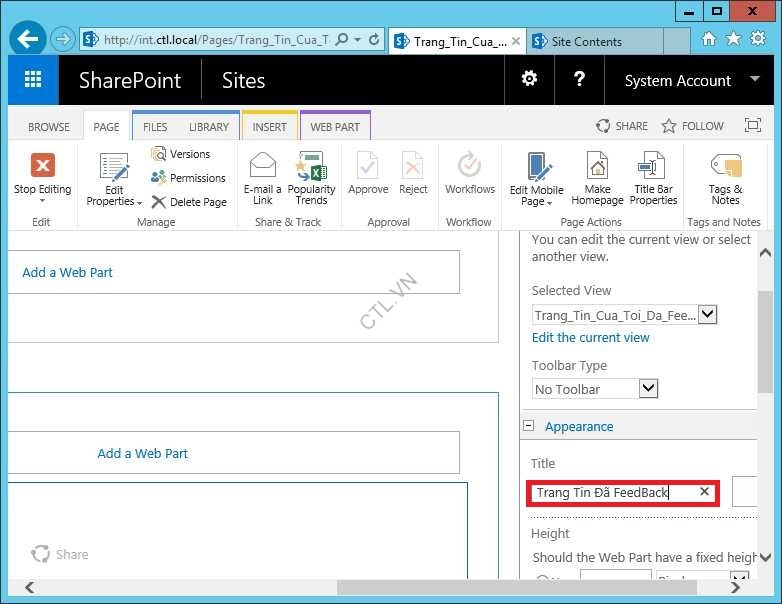Screen dimensions: 782x604
Task: Open the Toolbar Type dropdown
Action: [x=647, y=388]
